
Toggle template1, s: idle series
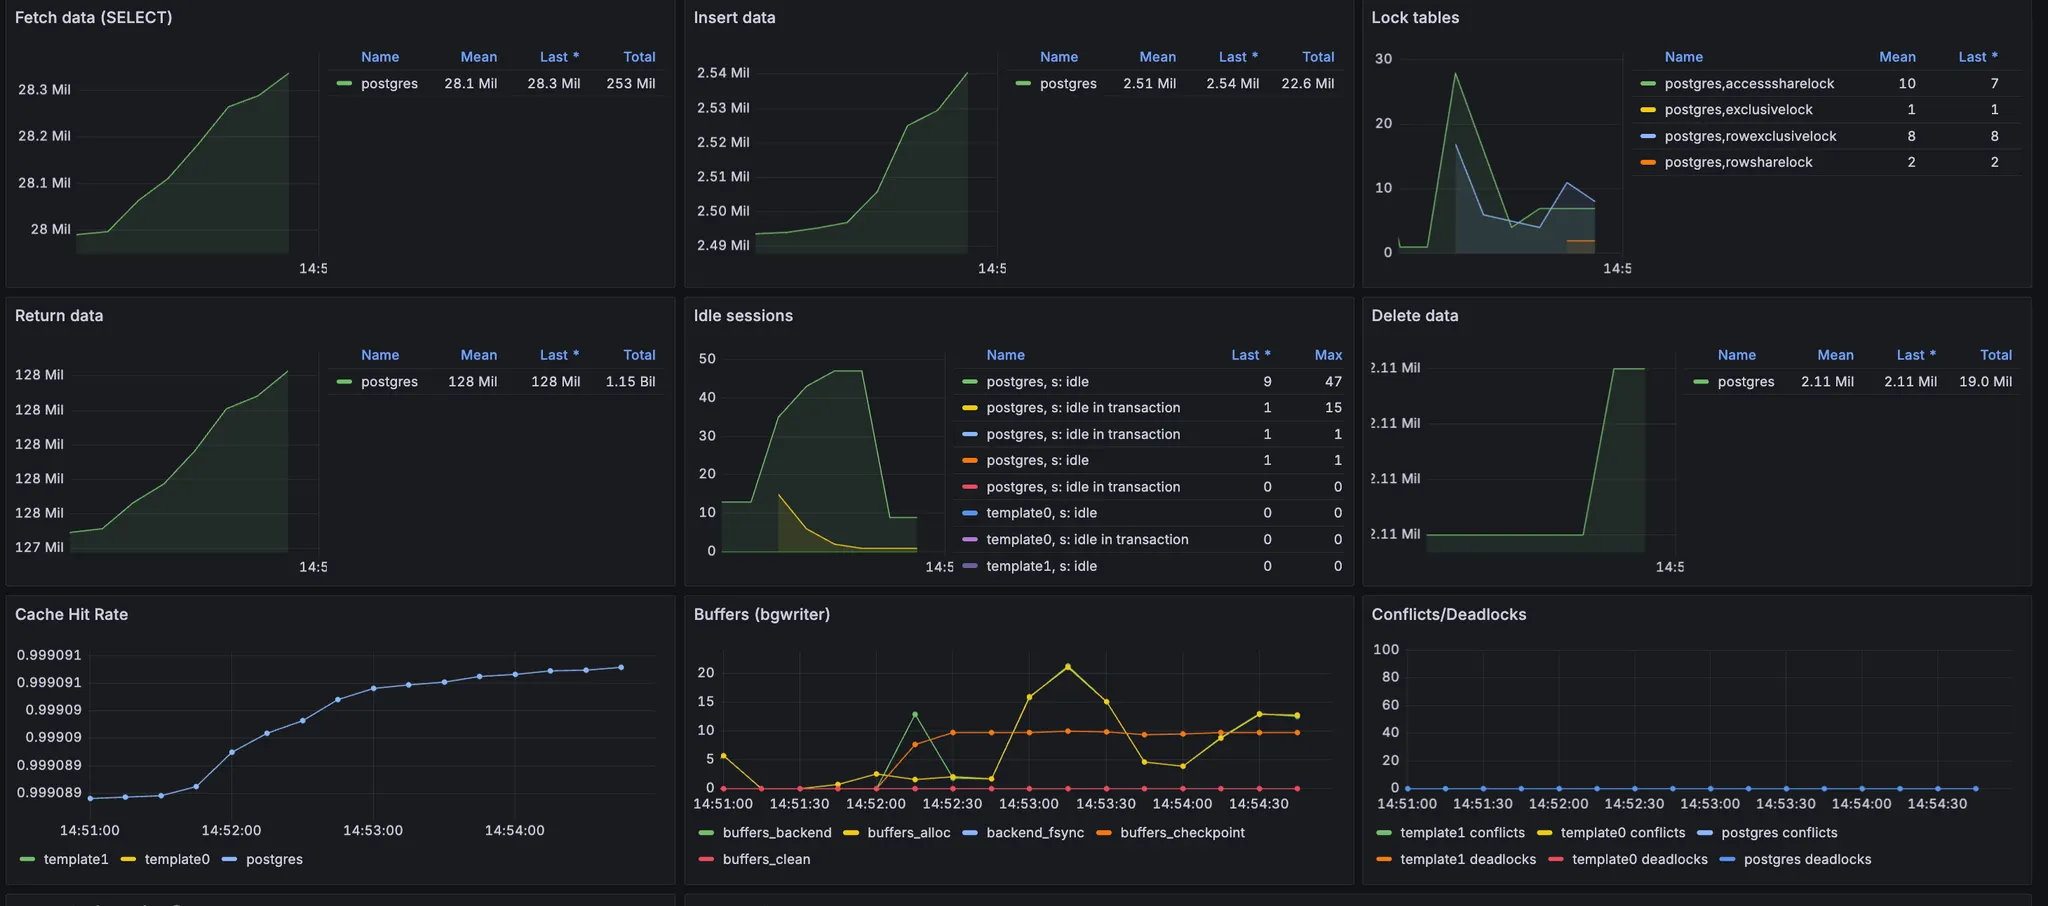click(1041, 566)
